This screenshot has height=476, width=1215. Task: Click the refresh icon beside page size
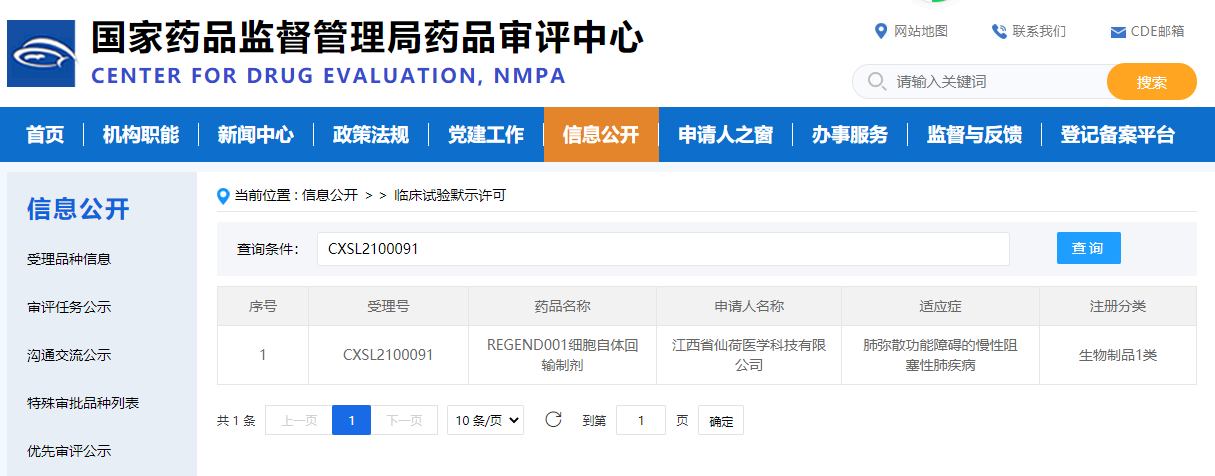click(553, 420)
